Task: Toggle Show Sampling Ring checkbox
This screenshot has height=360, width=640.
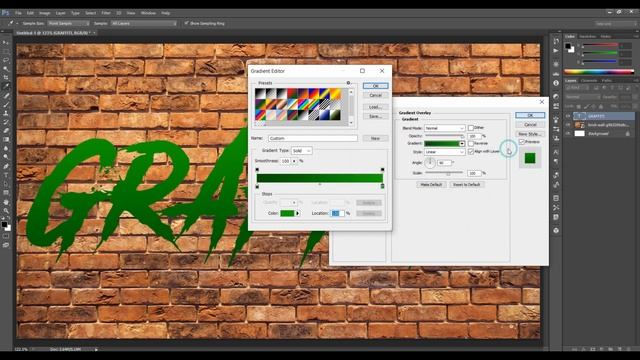Action: 187,23
